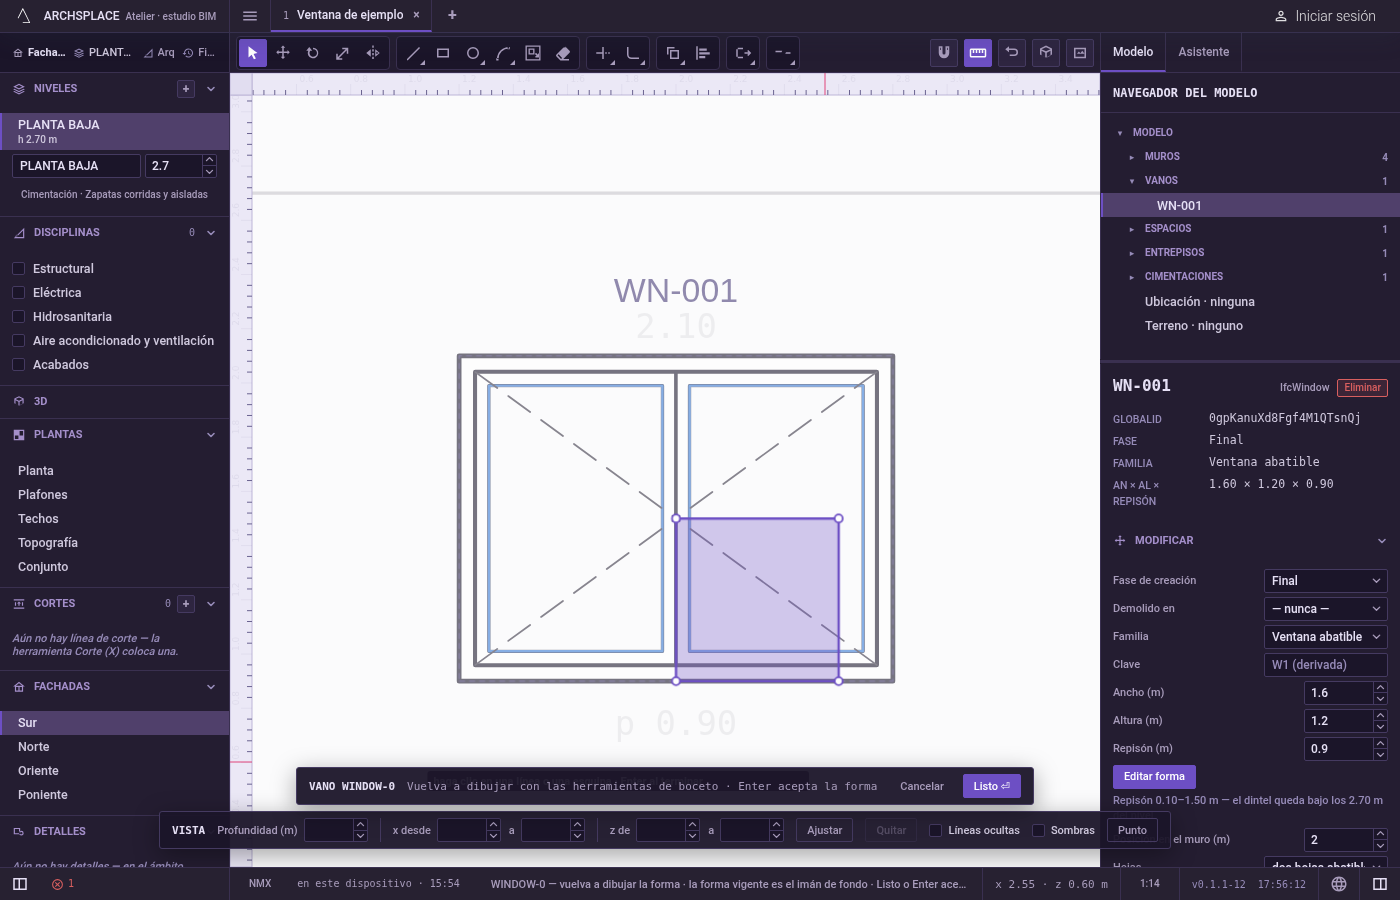Select the Line drawing tool
1400x900 pixels.
[413, 53]
